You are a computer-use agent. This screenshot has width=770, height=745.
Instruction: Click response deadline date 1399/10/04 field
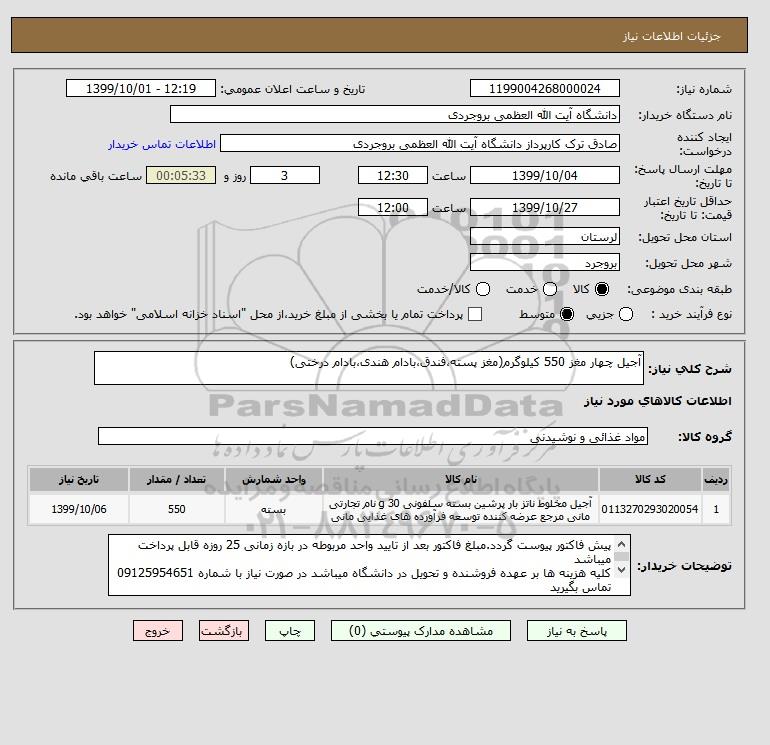pyautogui.click(x=545, y=175)
